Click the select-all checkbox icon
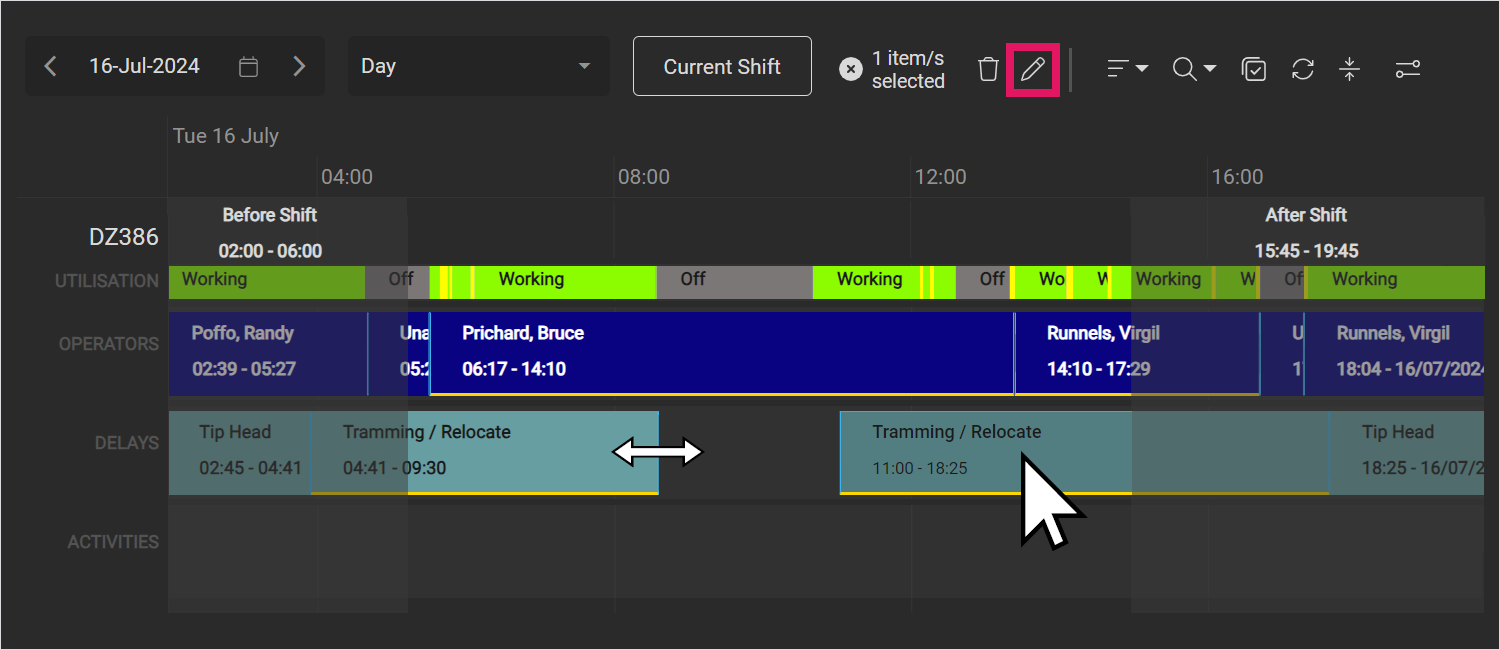 click(x=1254, y=69)
